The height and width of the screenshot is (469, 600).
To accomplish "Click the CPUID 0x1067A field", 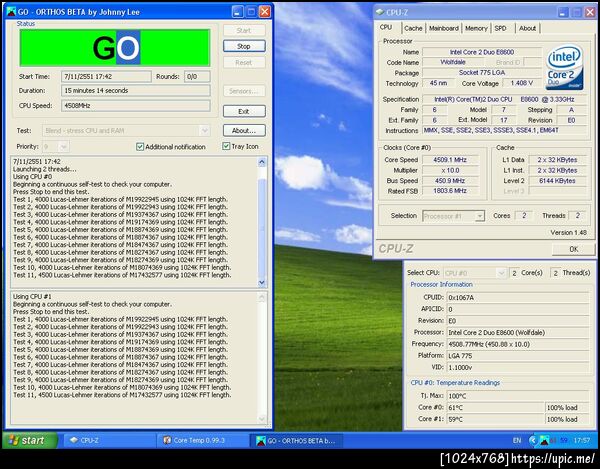I will tap(518, 297).
